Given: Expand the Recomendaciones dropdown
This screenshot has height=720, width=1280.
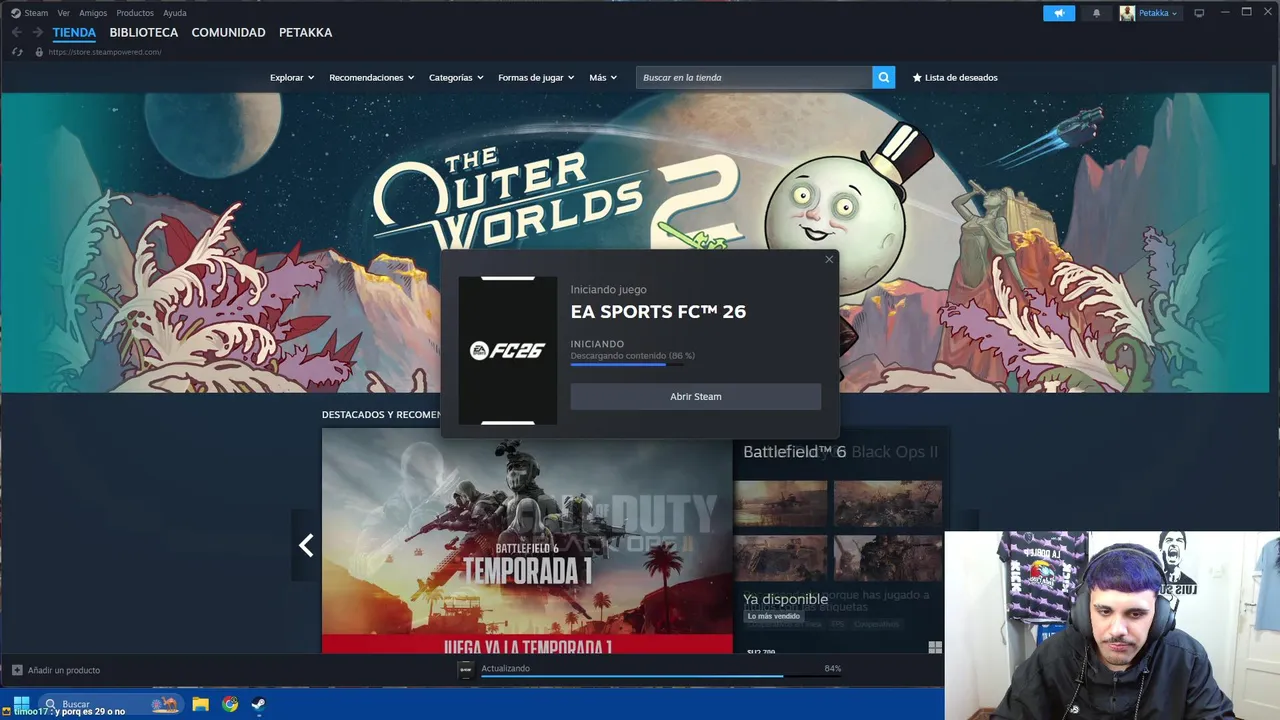Looking at the screenshot, I should click(x=371, y=77).
